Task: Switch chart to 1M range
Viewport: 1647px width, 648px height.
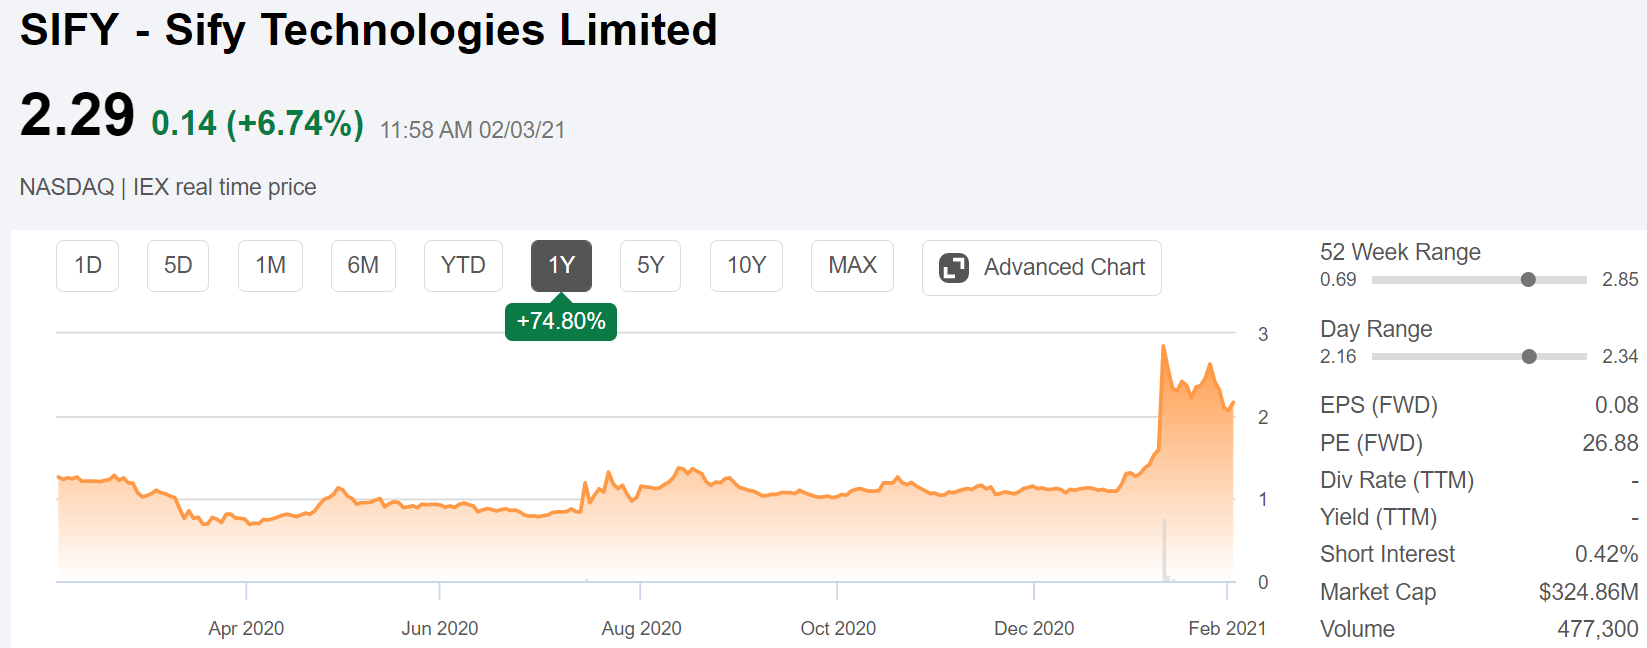Action: pos(271,266)
